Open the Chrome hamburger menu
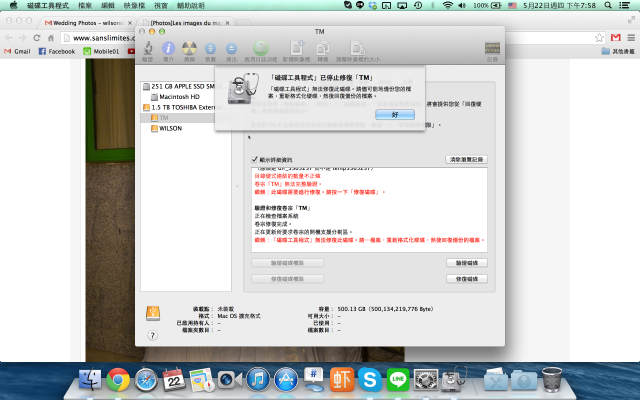 [631, 38]
